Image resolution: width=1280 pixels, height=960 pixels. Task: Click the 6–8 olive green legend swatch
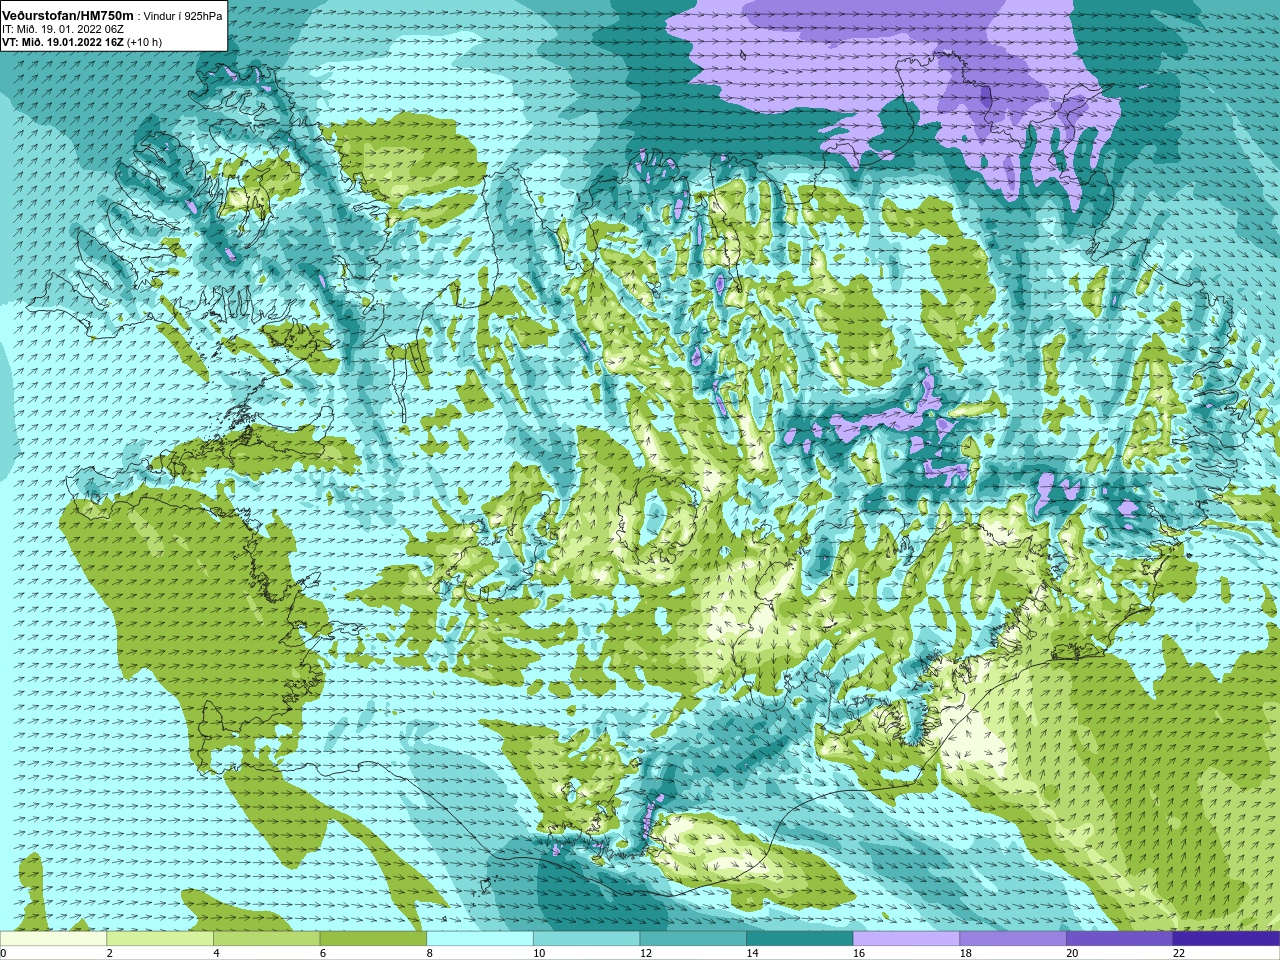373,939
